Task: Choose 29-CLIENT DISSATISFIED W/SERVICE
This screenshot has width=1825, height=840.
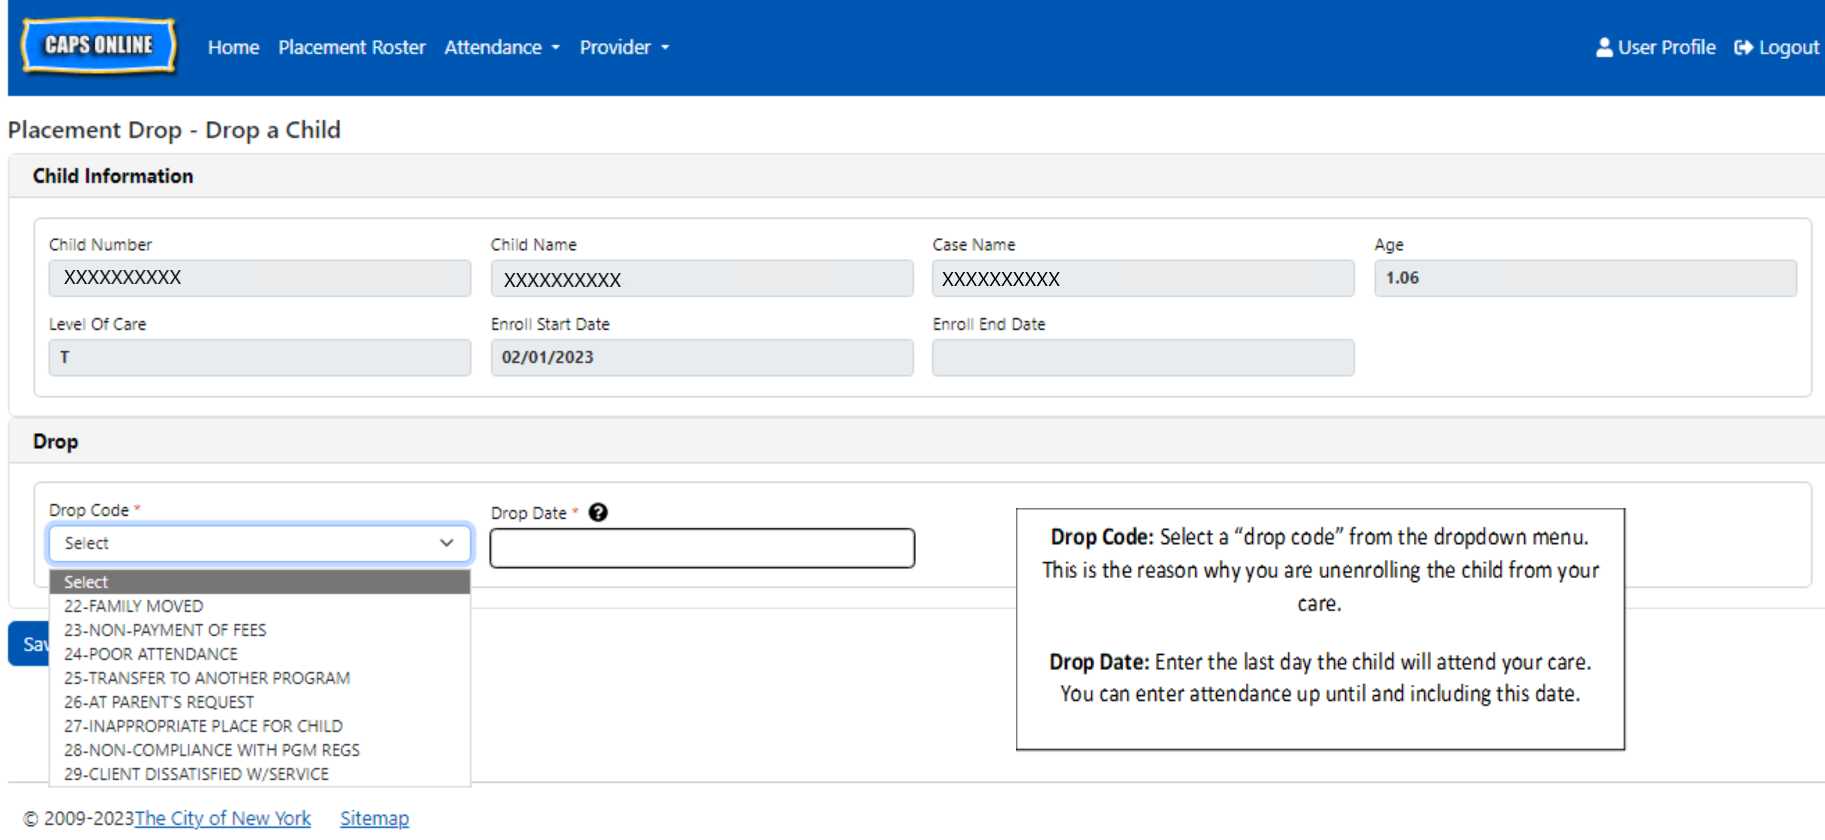Action: point(196,774)
